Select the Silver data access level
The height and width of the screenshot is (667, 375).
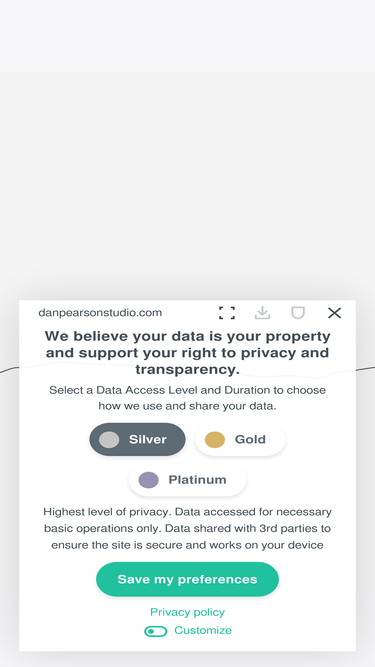click(x=137, y=439)
